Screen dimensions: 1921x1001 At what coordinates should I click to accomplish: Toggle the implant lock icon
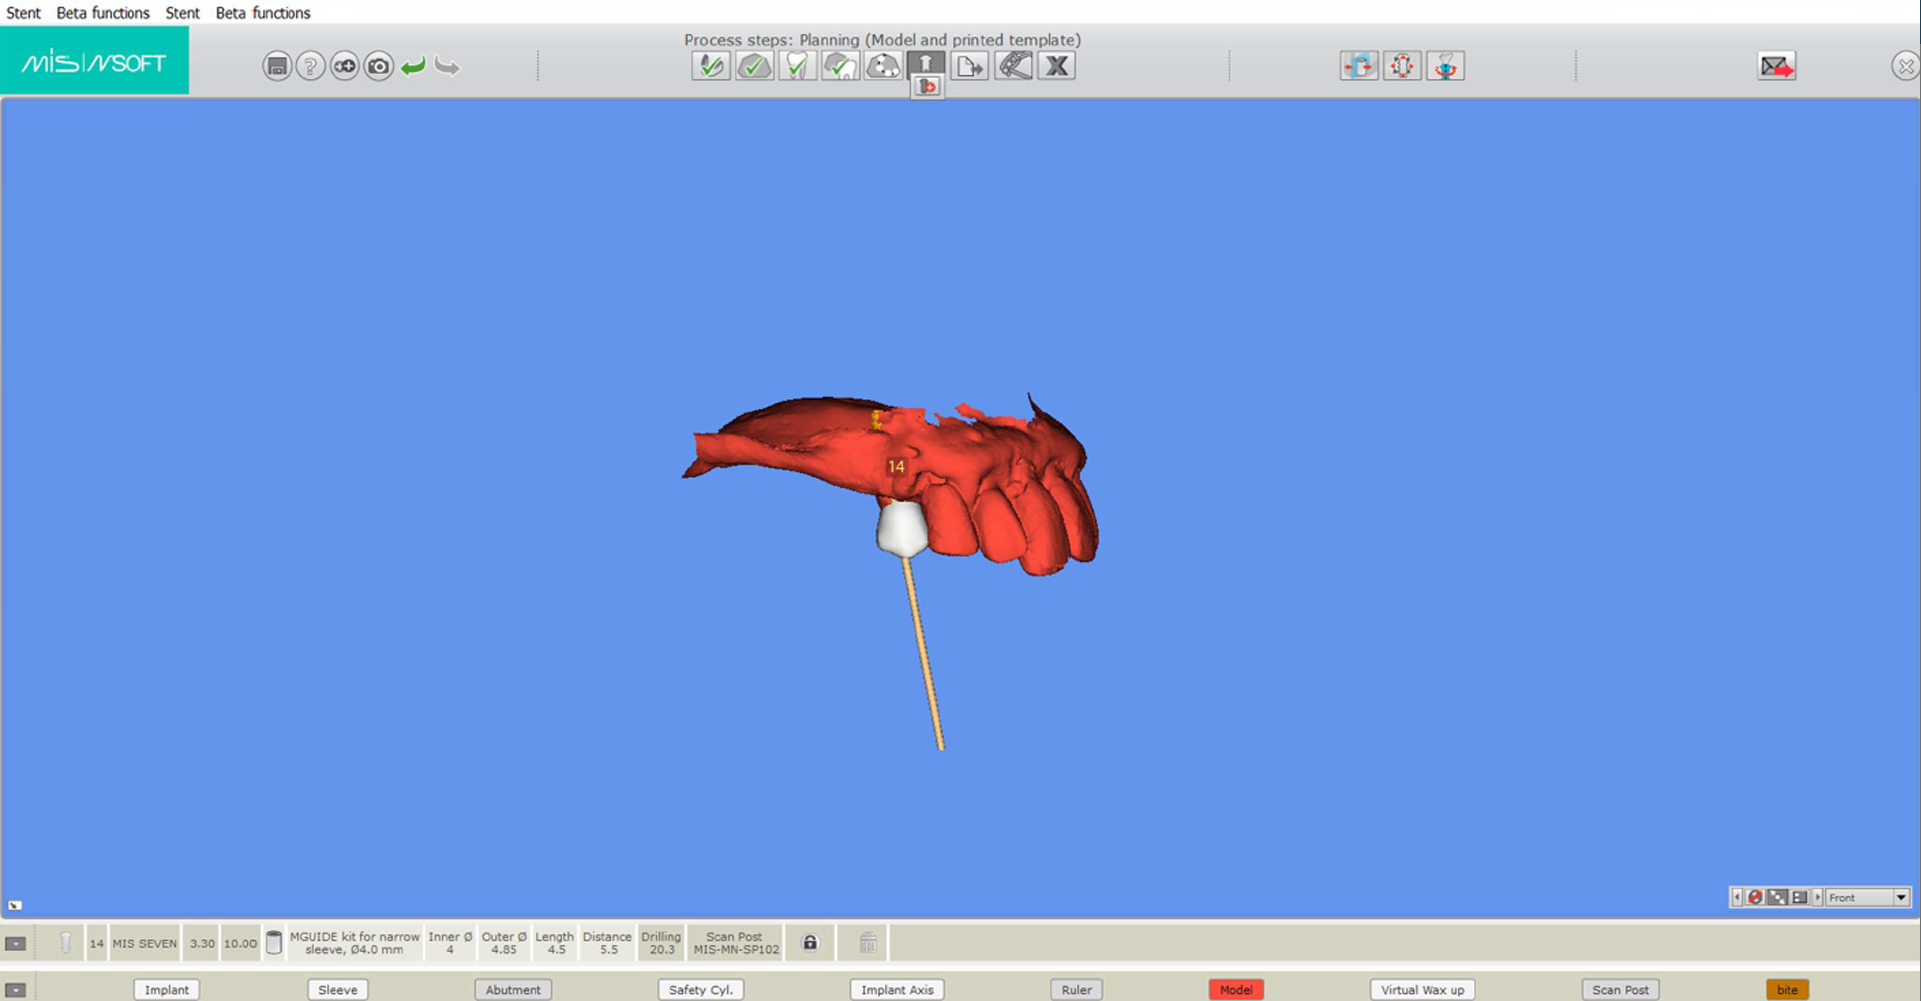810,943
